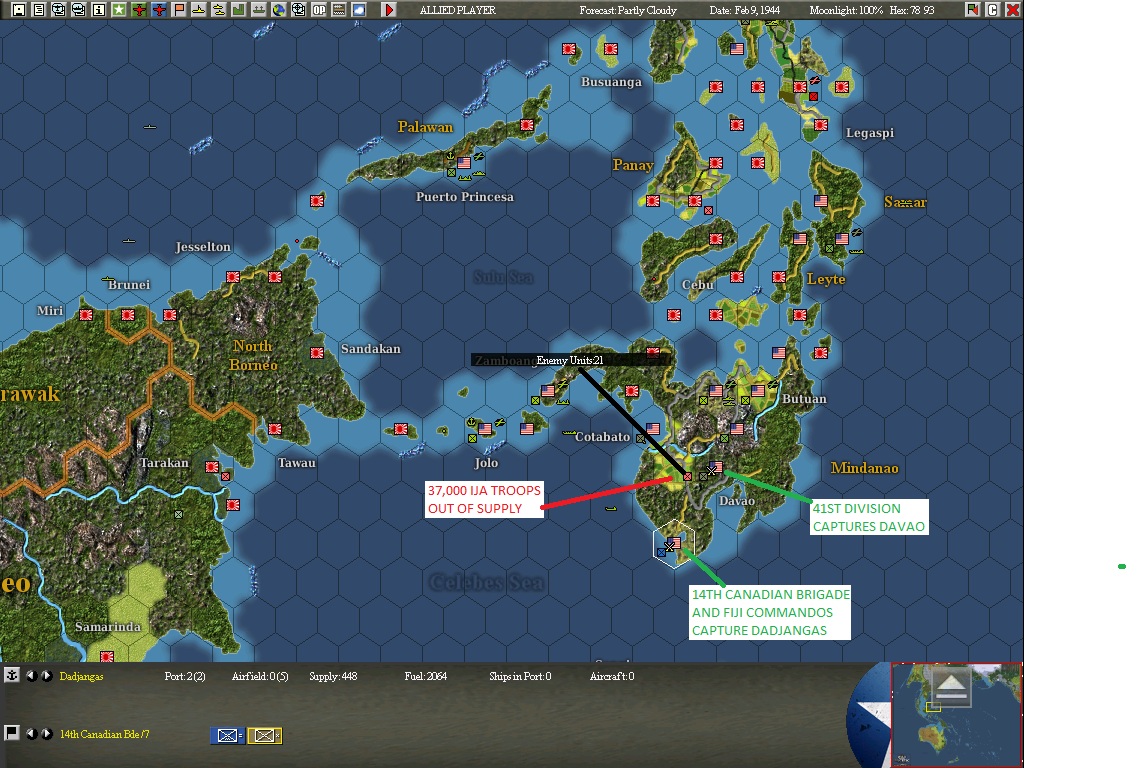This screenshot has width=1137, height=774.
Task: Click the minimap in bottom right corner
Action: pos(956,715)
